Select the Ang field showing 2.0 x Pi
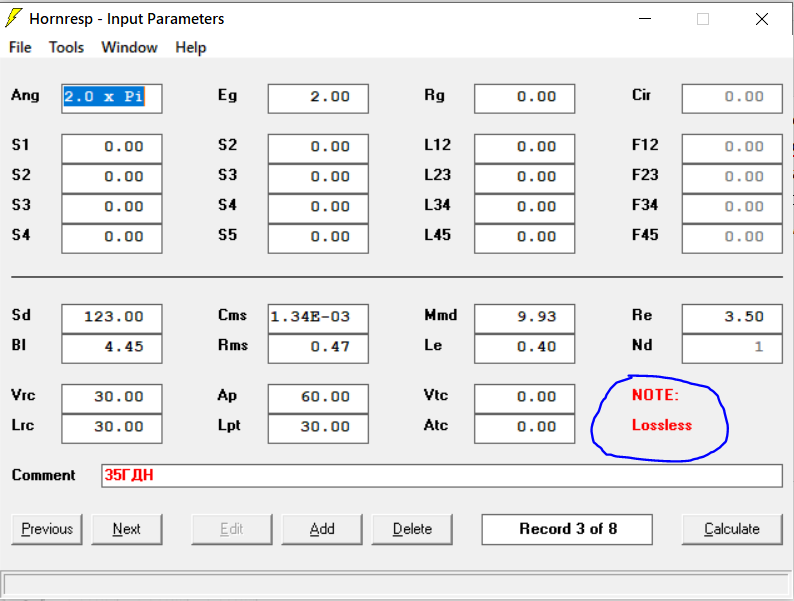The image size is (794, 601). pyautogui.click(x=112, y=98)
